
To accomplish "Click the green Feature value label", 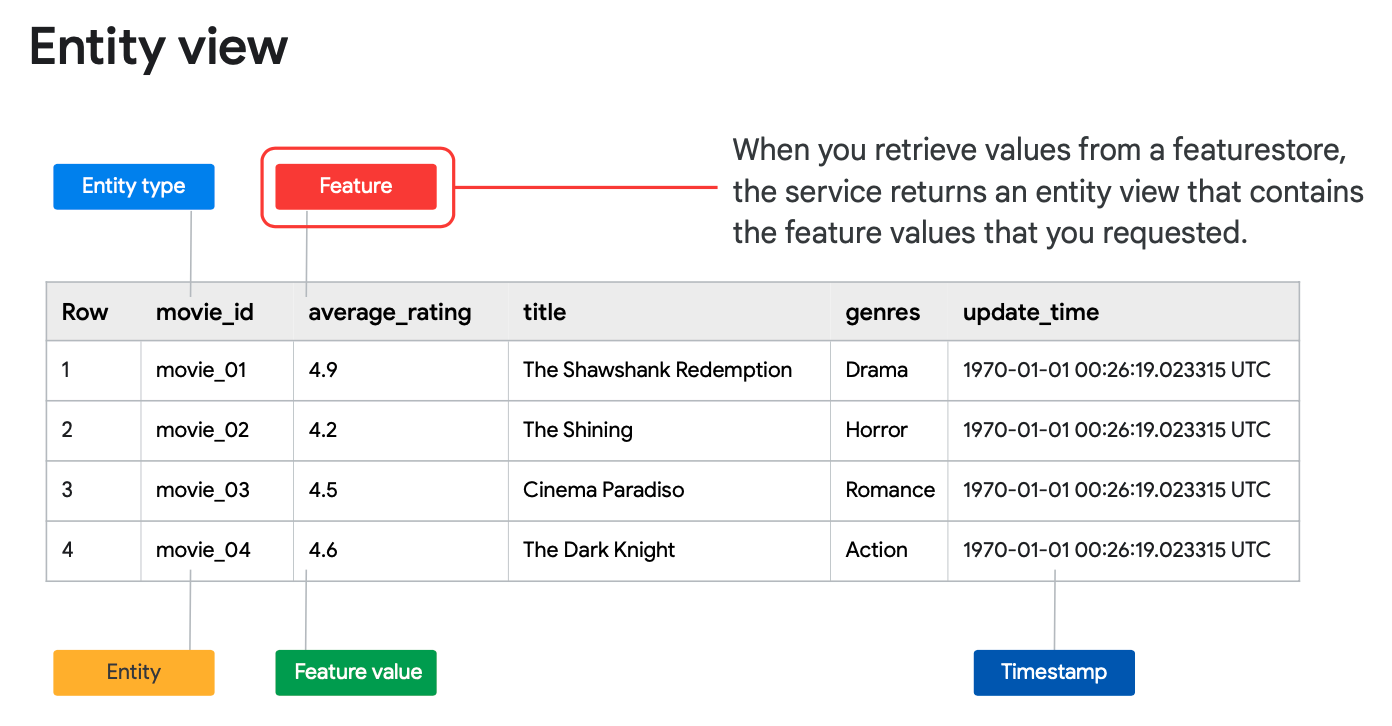I will [x=356, y=672].
